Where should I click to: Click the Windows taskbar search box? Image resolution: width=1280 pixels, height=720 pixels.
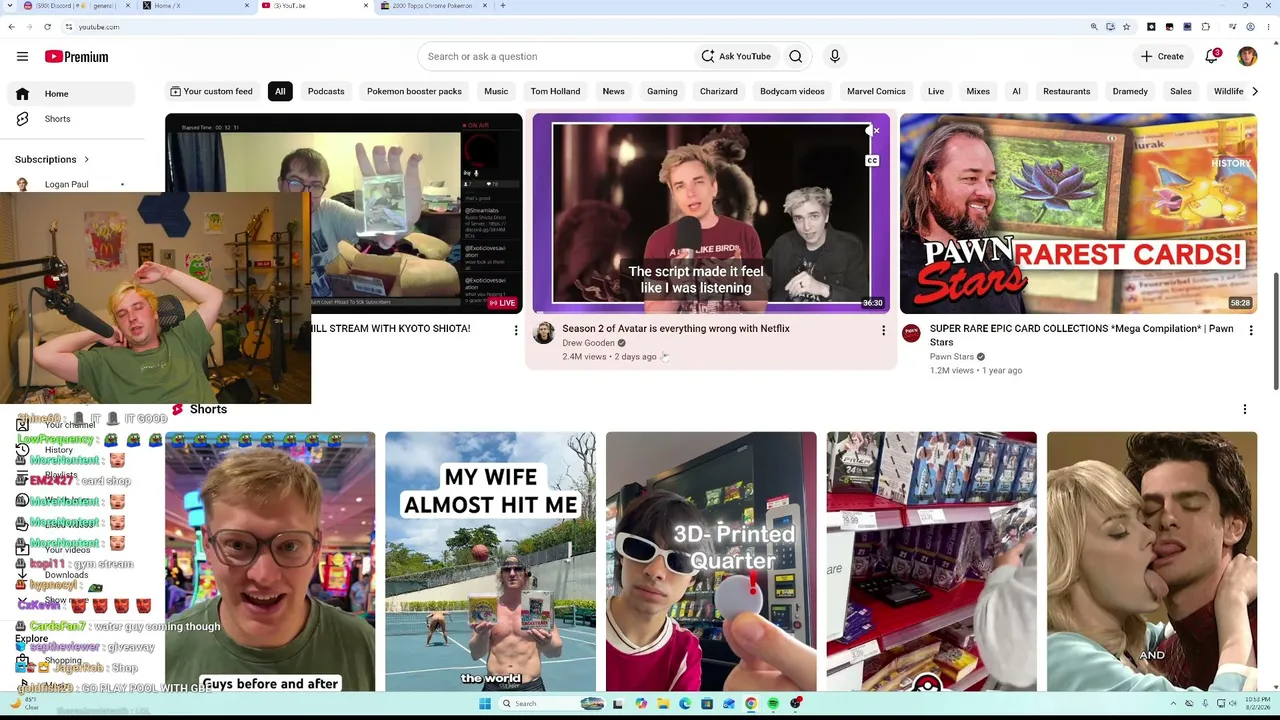pos(550,704)
